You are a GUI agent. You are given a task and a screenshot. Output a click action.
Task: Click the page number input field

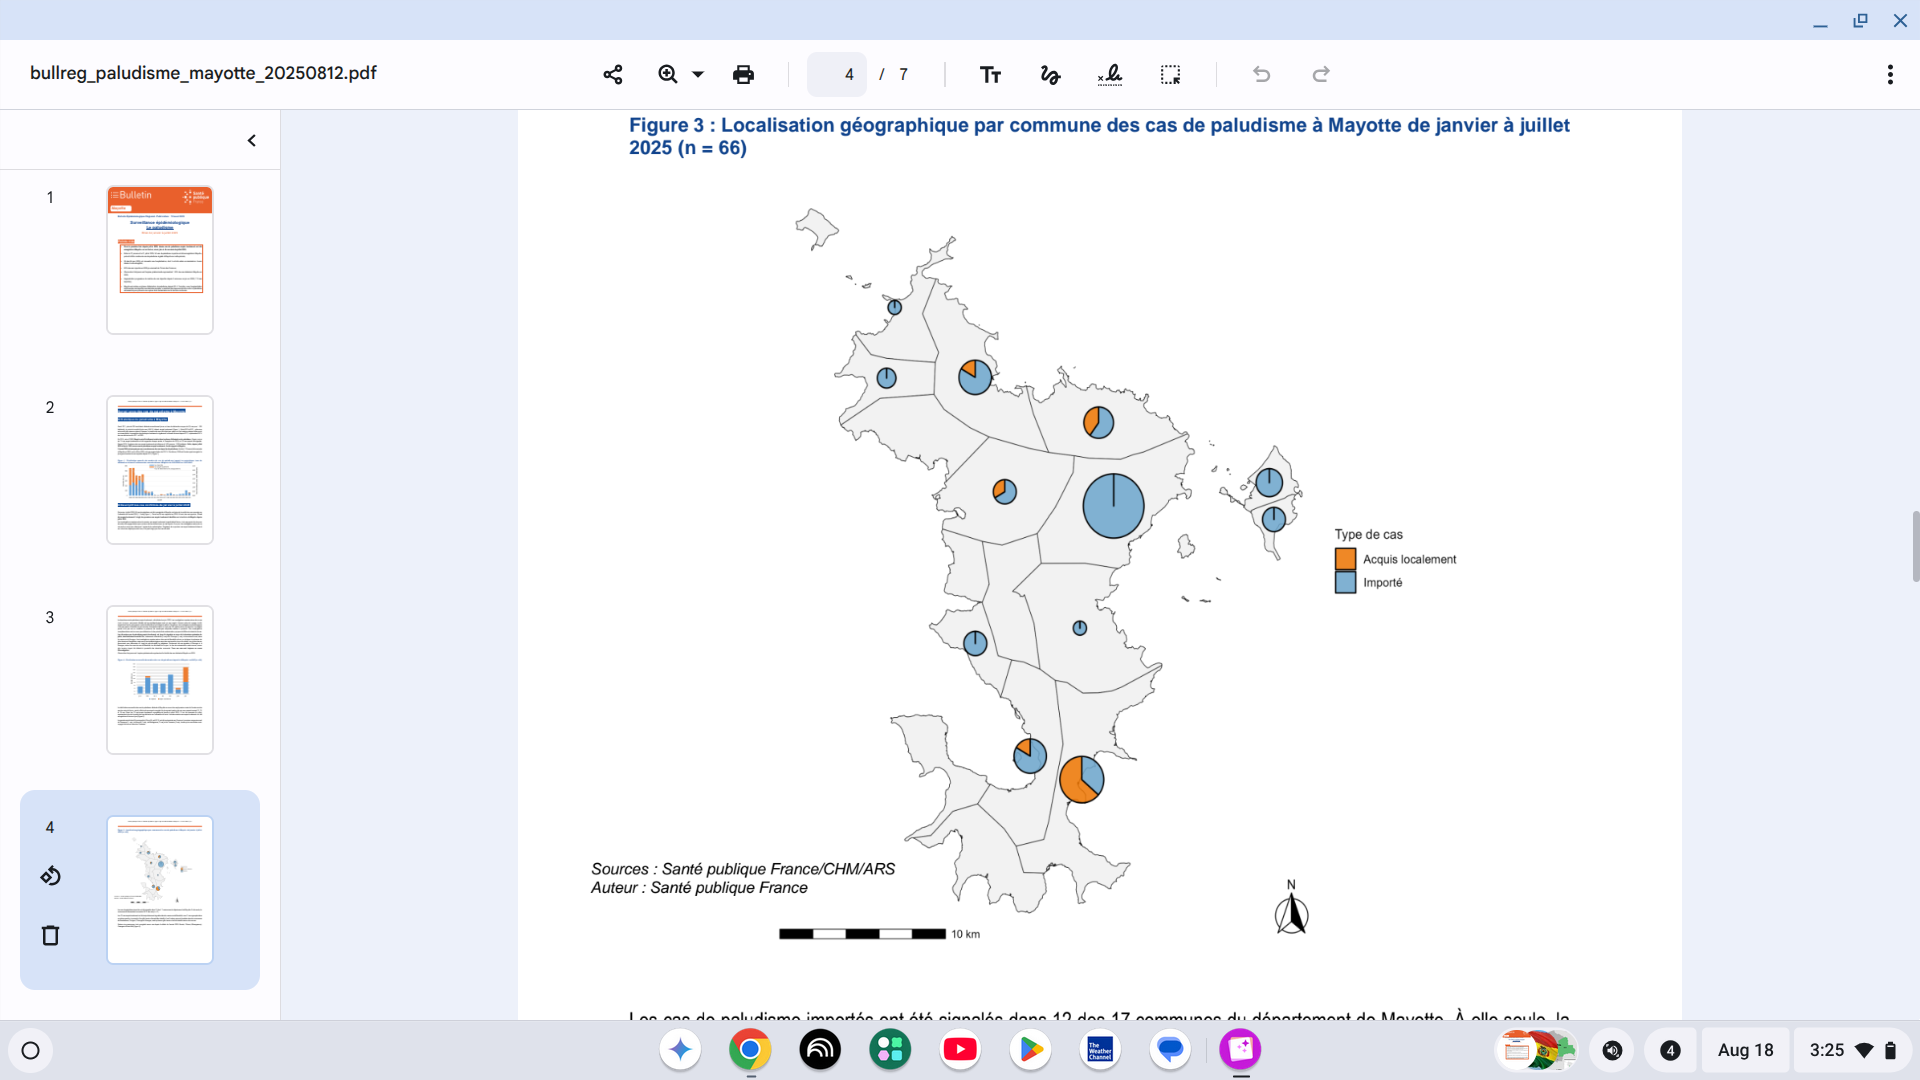point(837,74)
